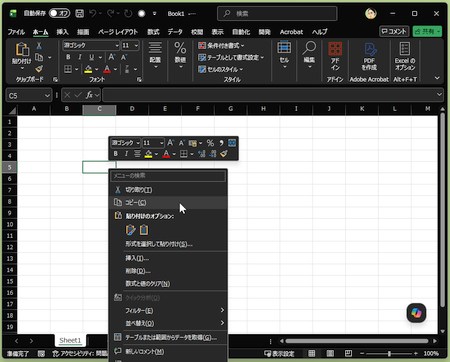Screen dimensions: 450x362
Task: Select 切り取り(T) in the context menu
Action: tap(169, 190)
